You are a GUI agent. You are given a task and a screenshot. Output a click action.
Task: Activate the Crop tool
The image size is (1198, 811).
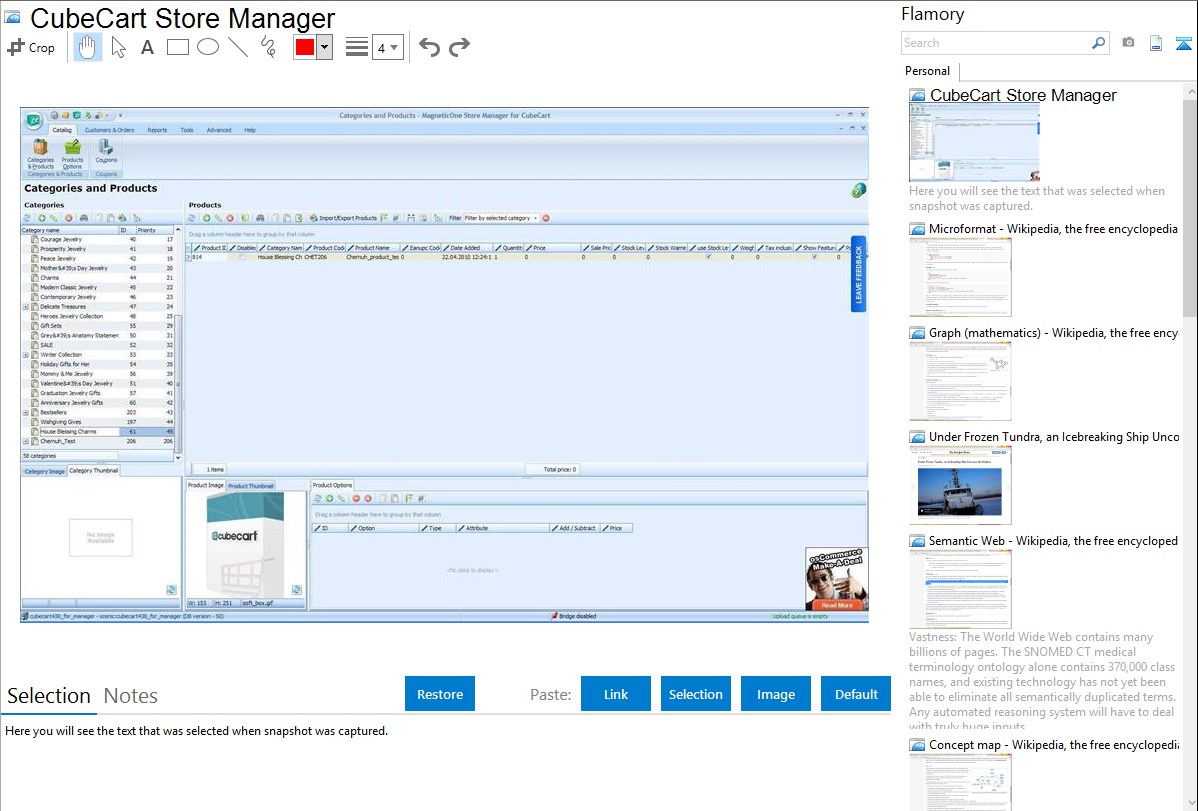31,47
